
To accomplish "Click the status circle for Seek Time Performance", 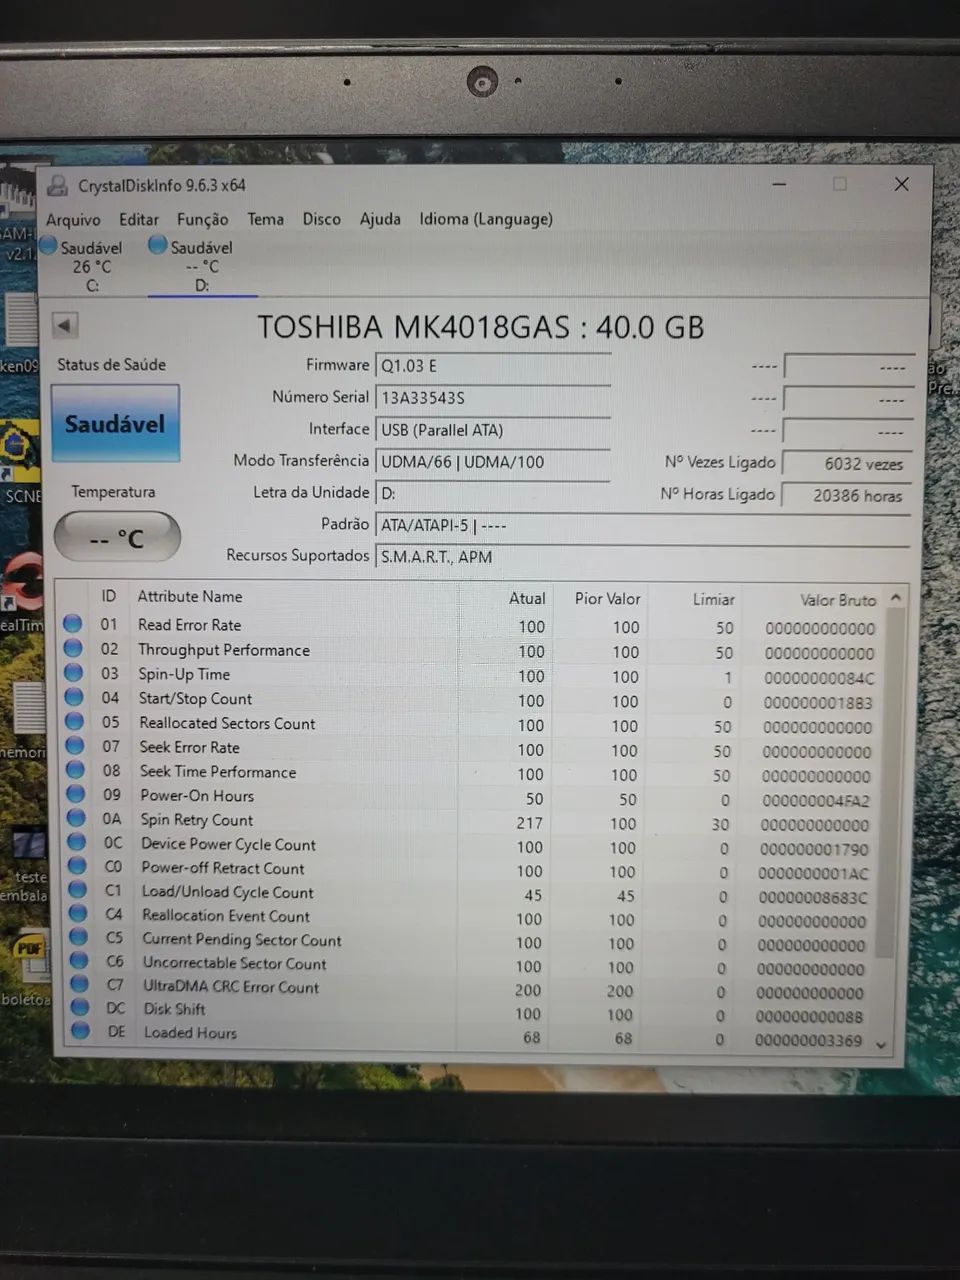I will pyautogui.click(x=76, y=769).
